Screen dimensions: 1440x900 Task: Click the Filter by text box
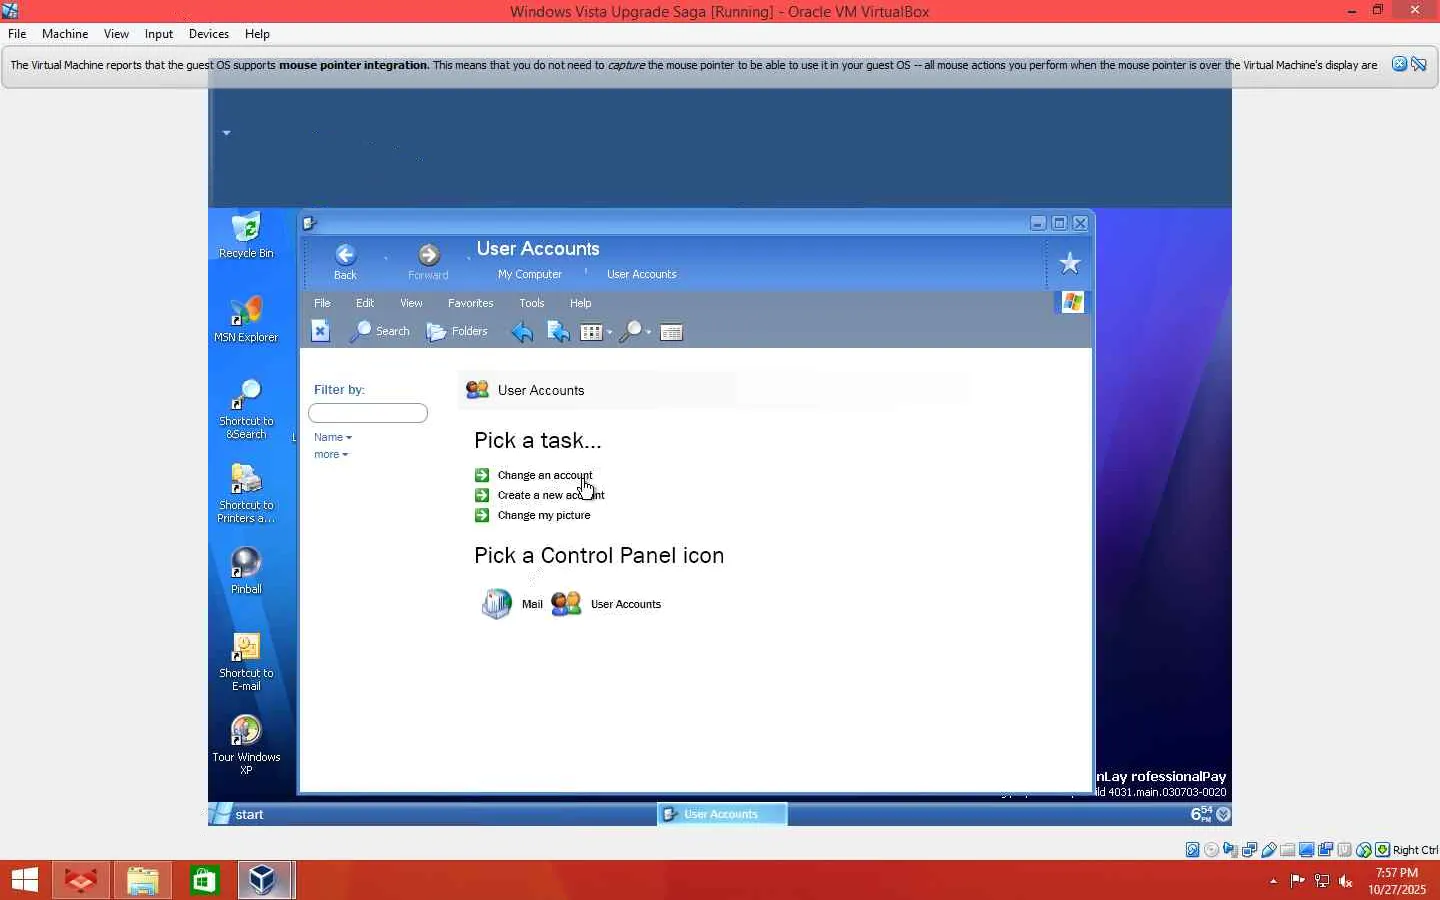pos(368,413)
